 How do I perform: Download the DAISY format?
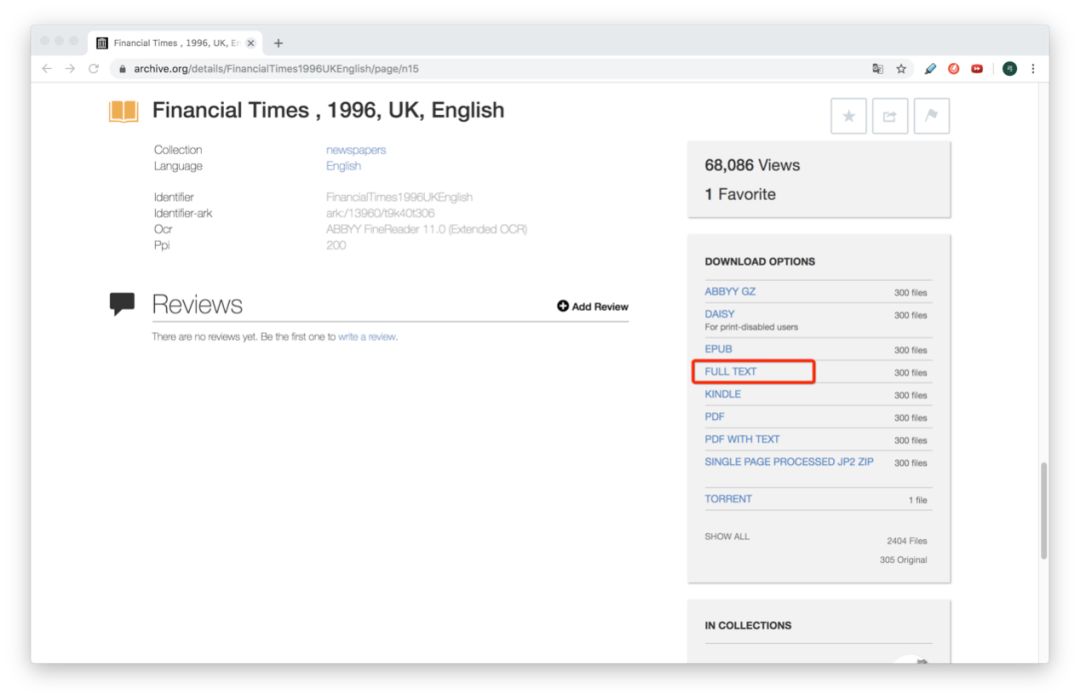pos(719,313)
